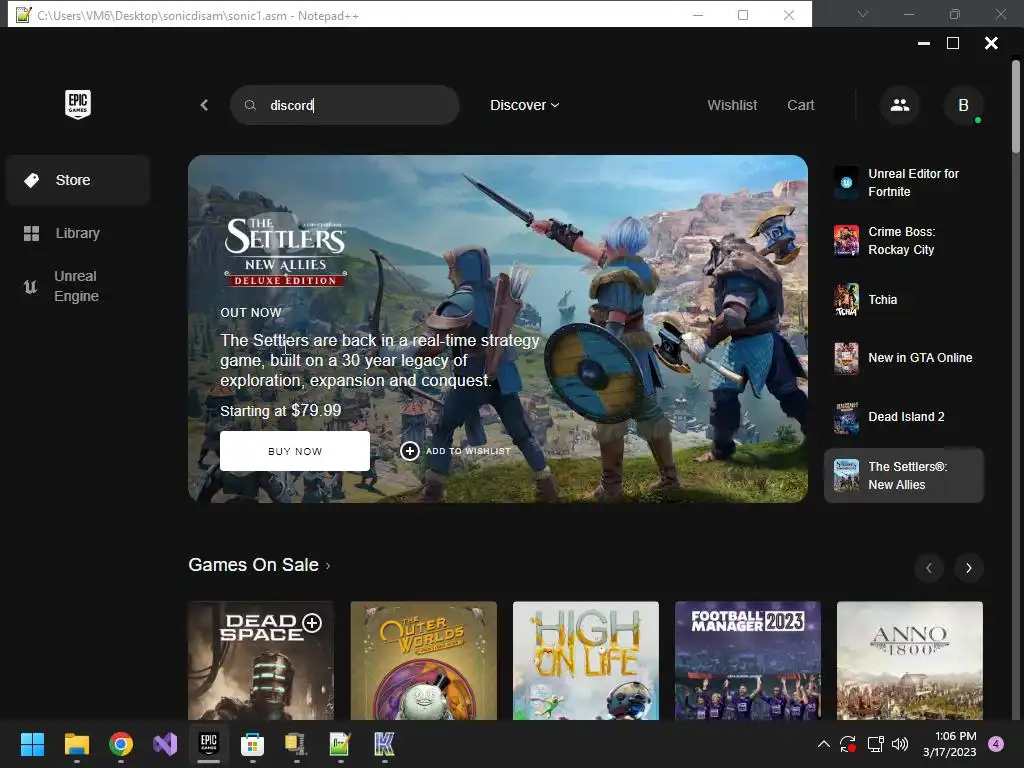Click the Epic Games logo icon

click(78, 104)
